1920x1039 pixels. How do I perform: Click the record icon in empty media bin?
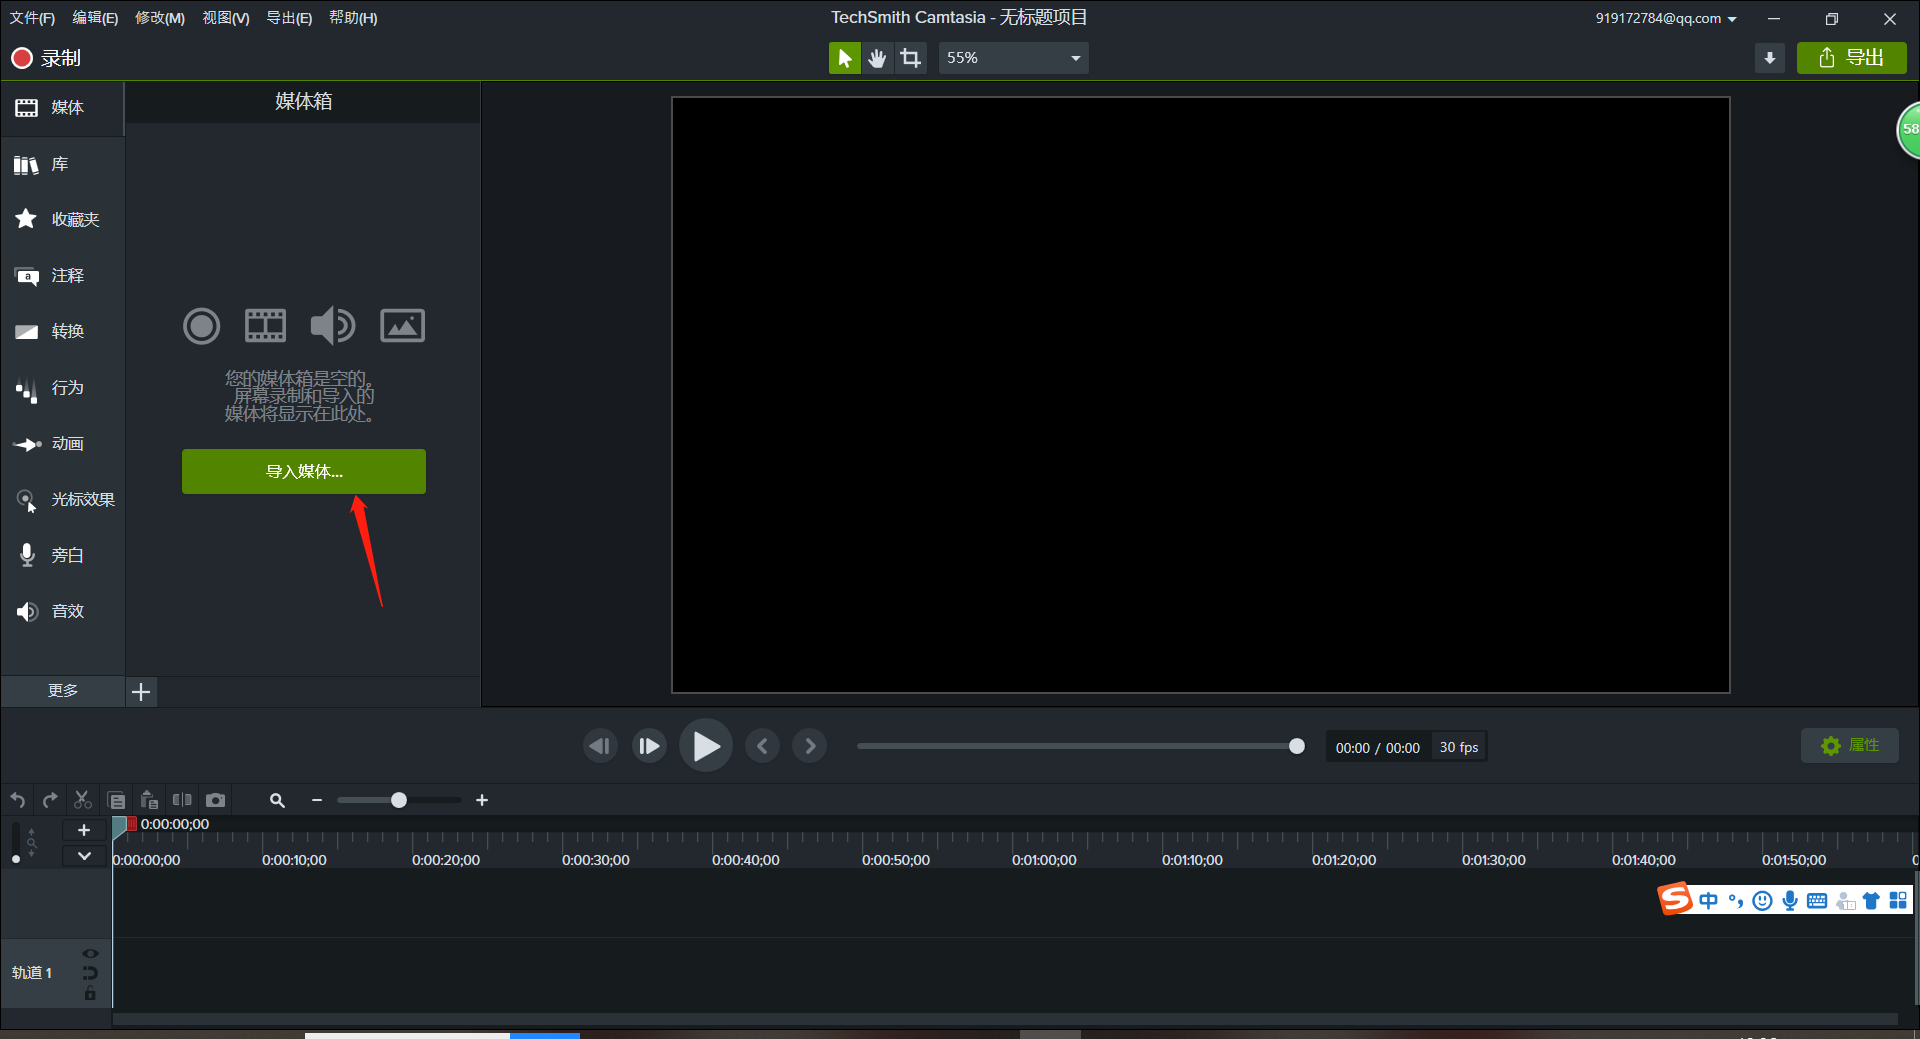(x=201, y=326)
